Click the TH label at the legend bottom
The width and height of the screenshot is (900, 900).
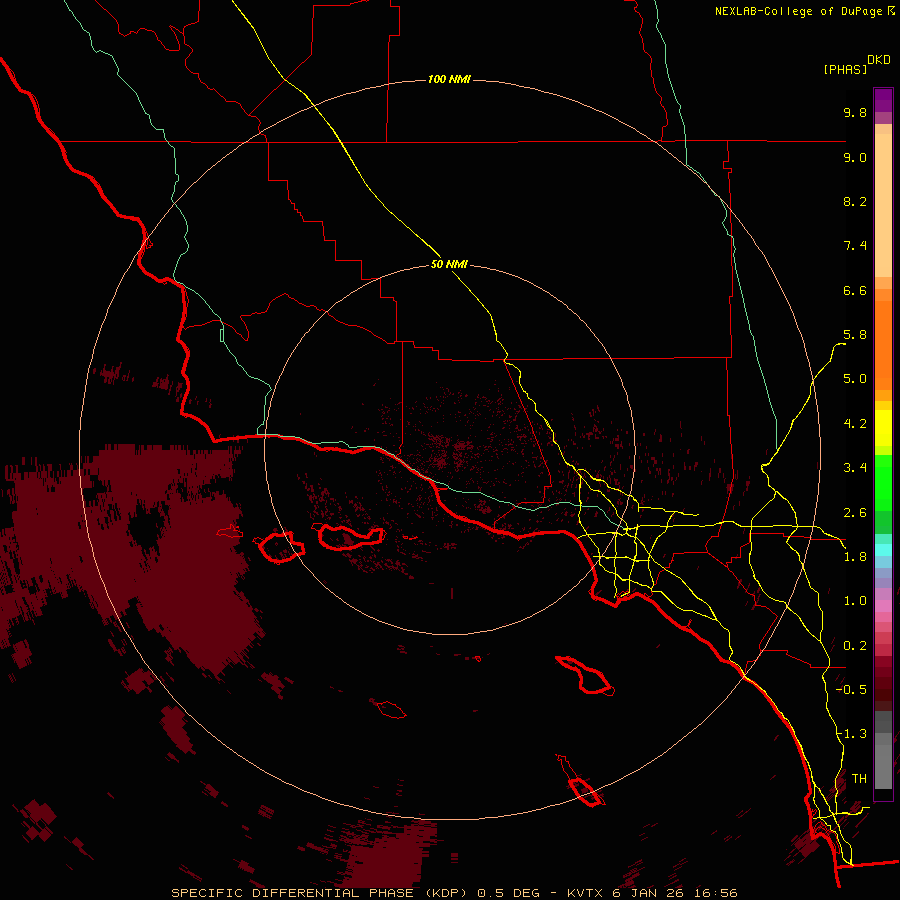(x=859, y=779)
